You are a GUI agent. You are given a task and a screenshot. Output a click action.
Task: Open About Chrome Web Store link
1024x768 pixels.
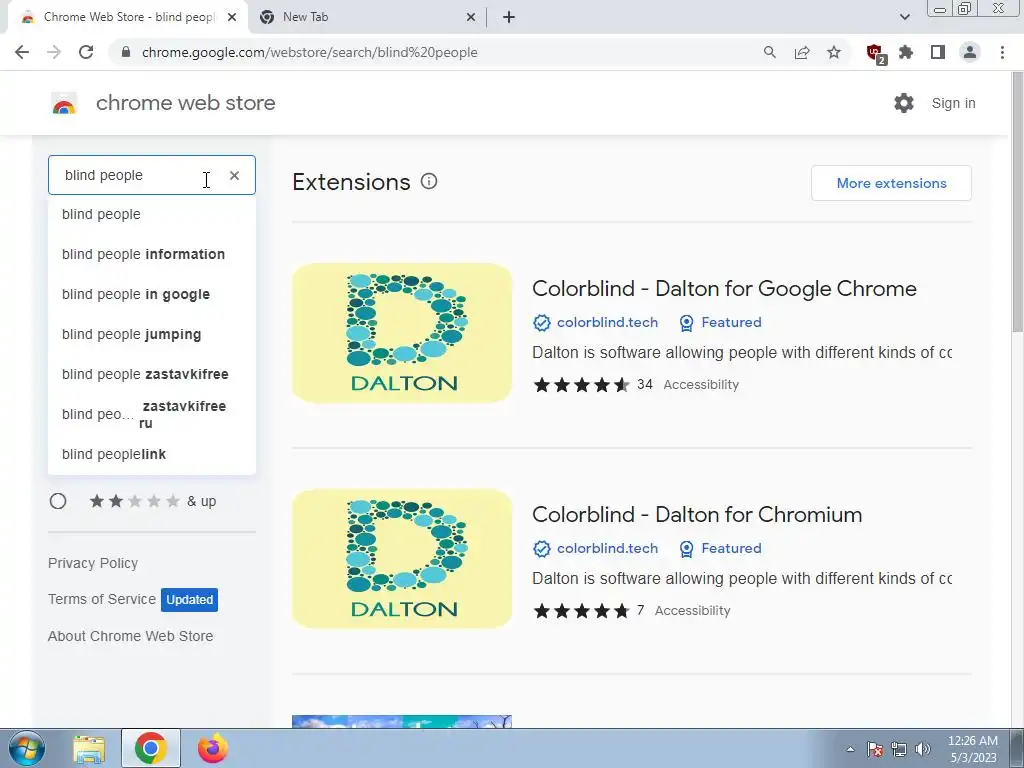point(131,636)
